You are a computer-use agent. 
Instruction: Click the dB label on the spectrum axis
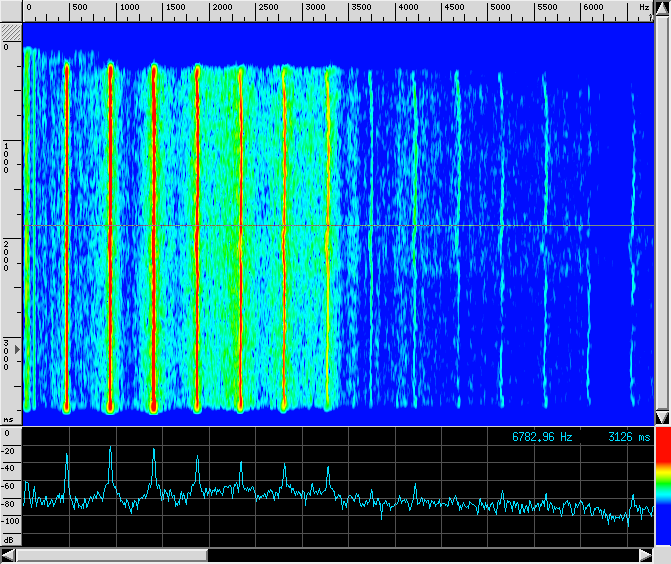coord(8,538)
